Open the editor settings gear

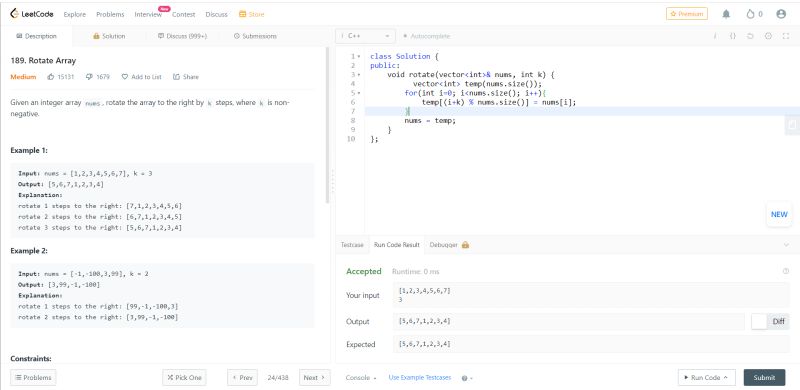pos(768,36)
